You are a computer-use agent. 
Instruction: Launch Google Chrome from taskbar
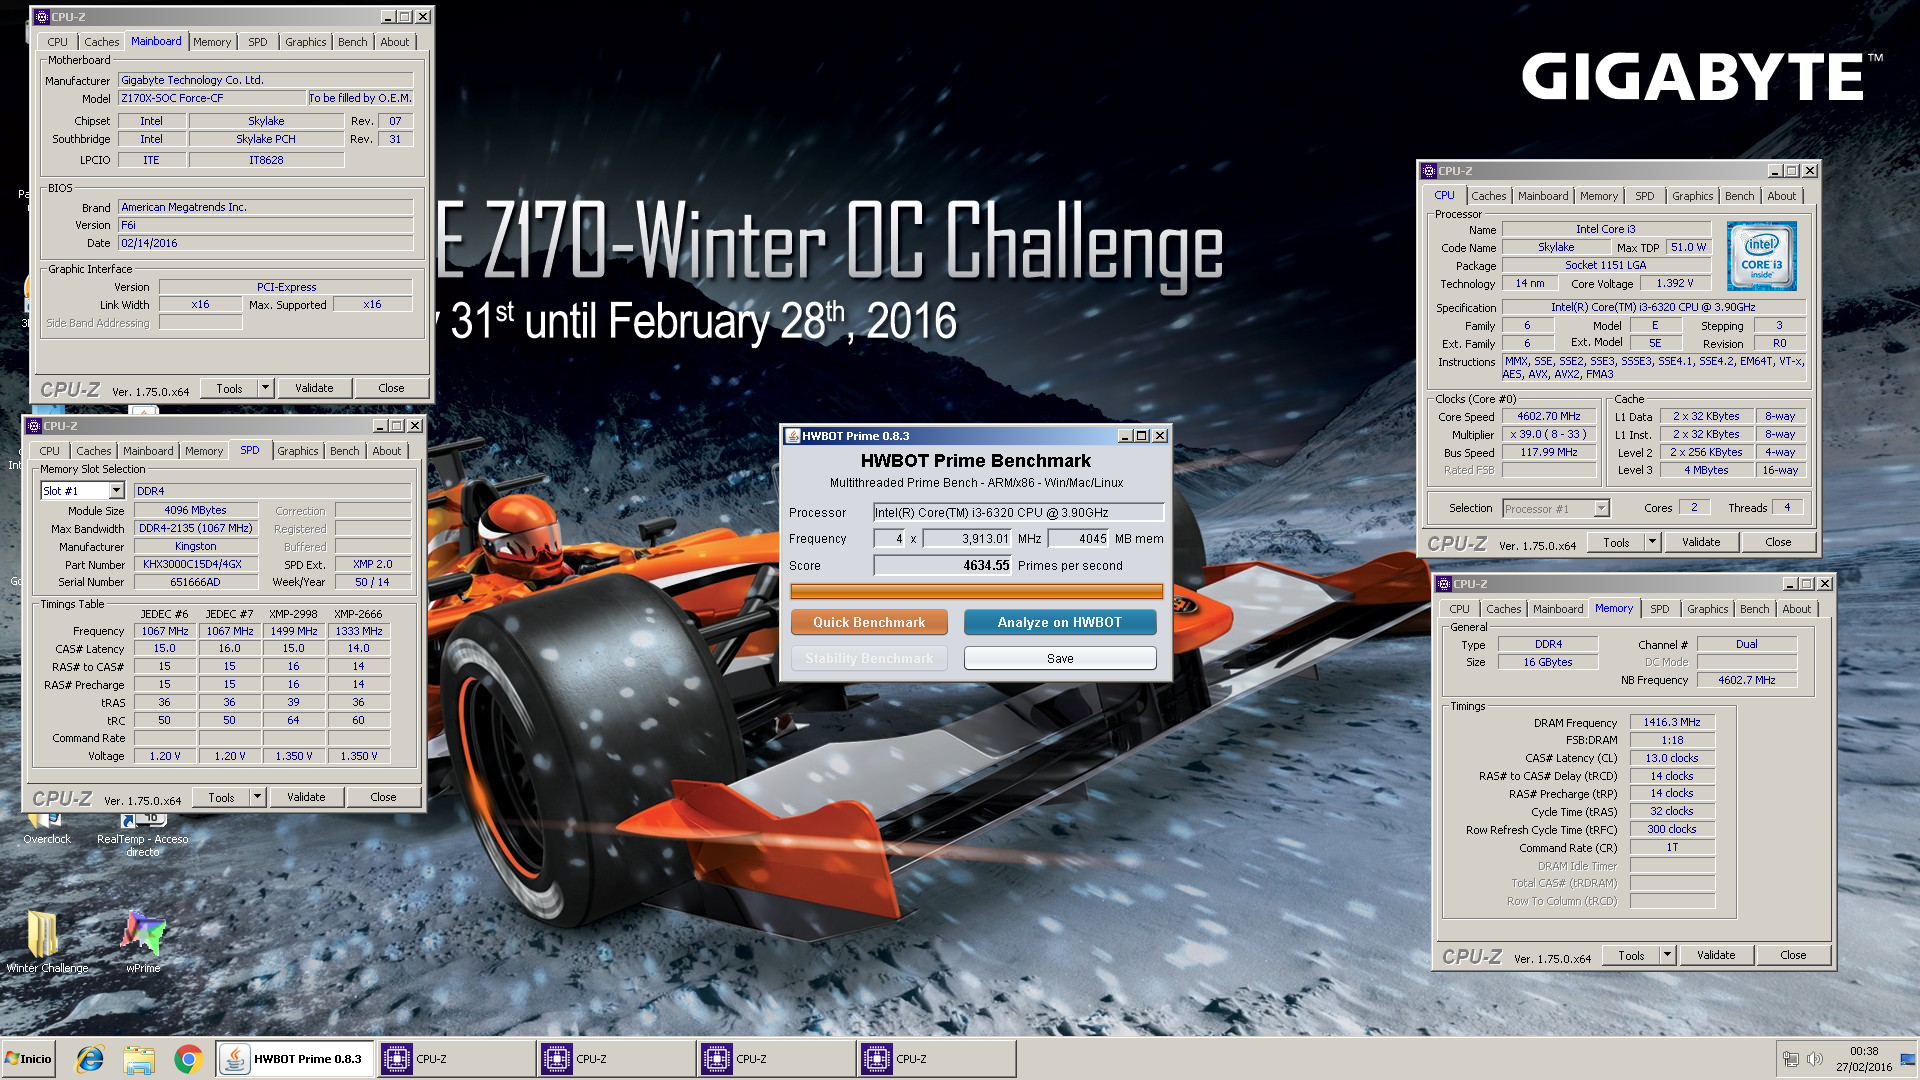point(188,1059)
